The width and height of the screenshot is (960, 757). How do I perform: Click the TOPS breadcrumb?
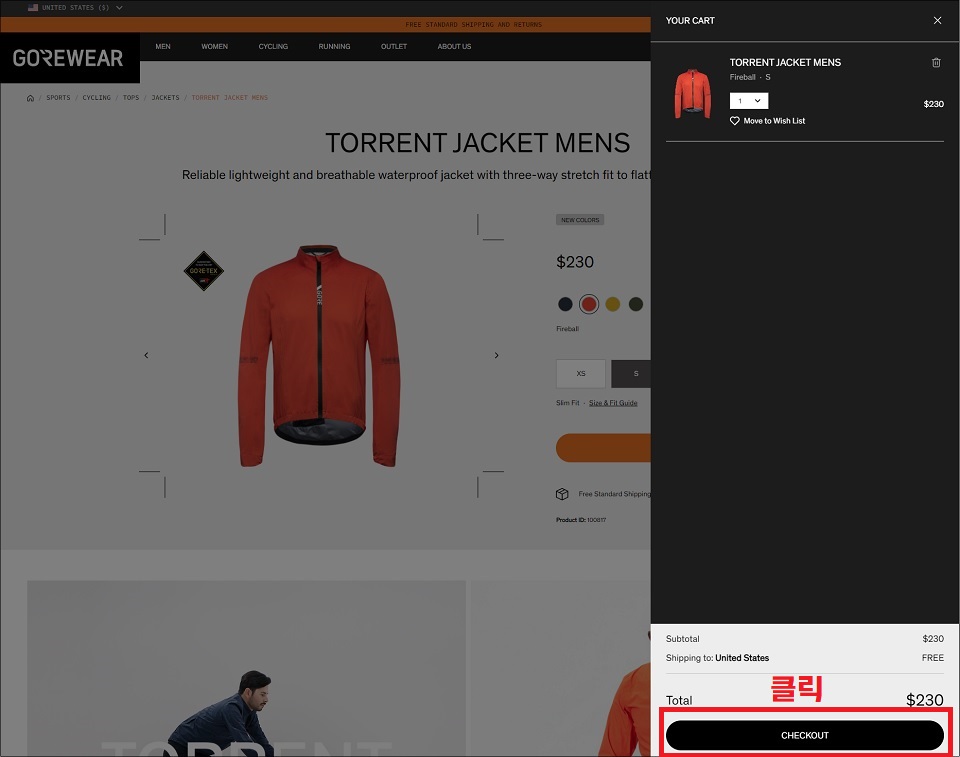point(131,98)
